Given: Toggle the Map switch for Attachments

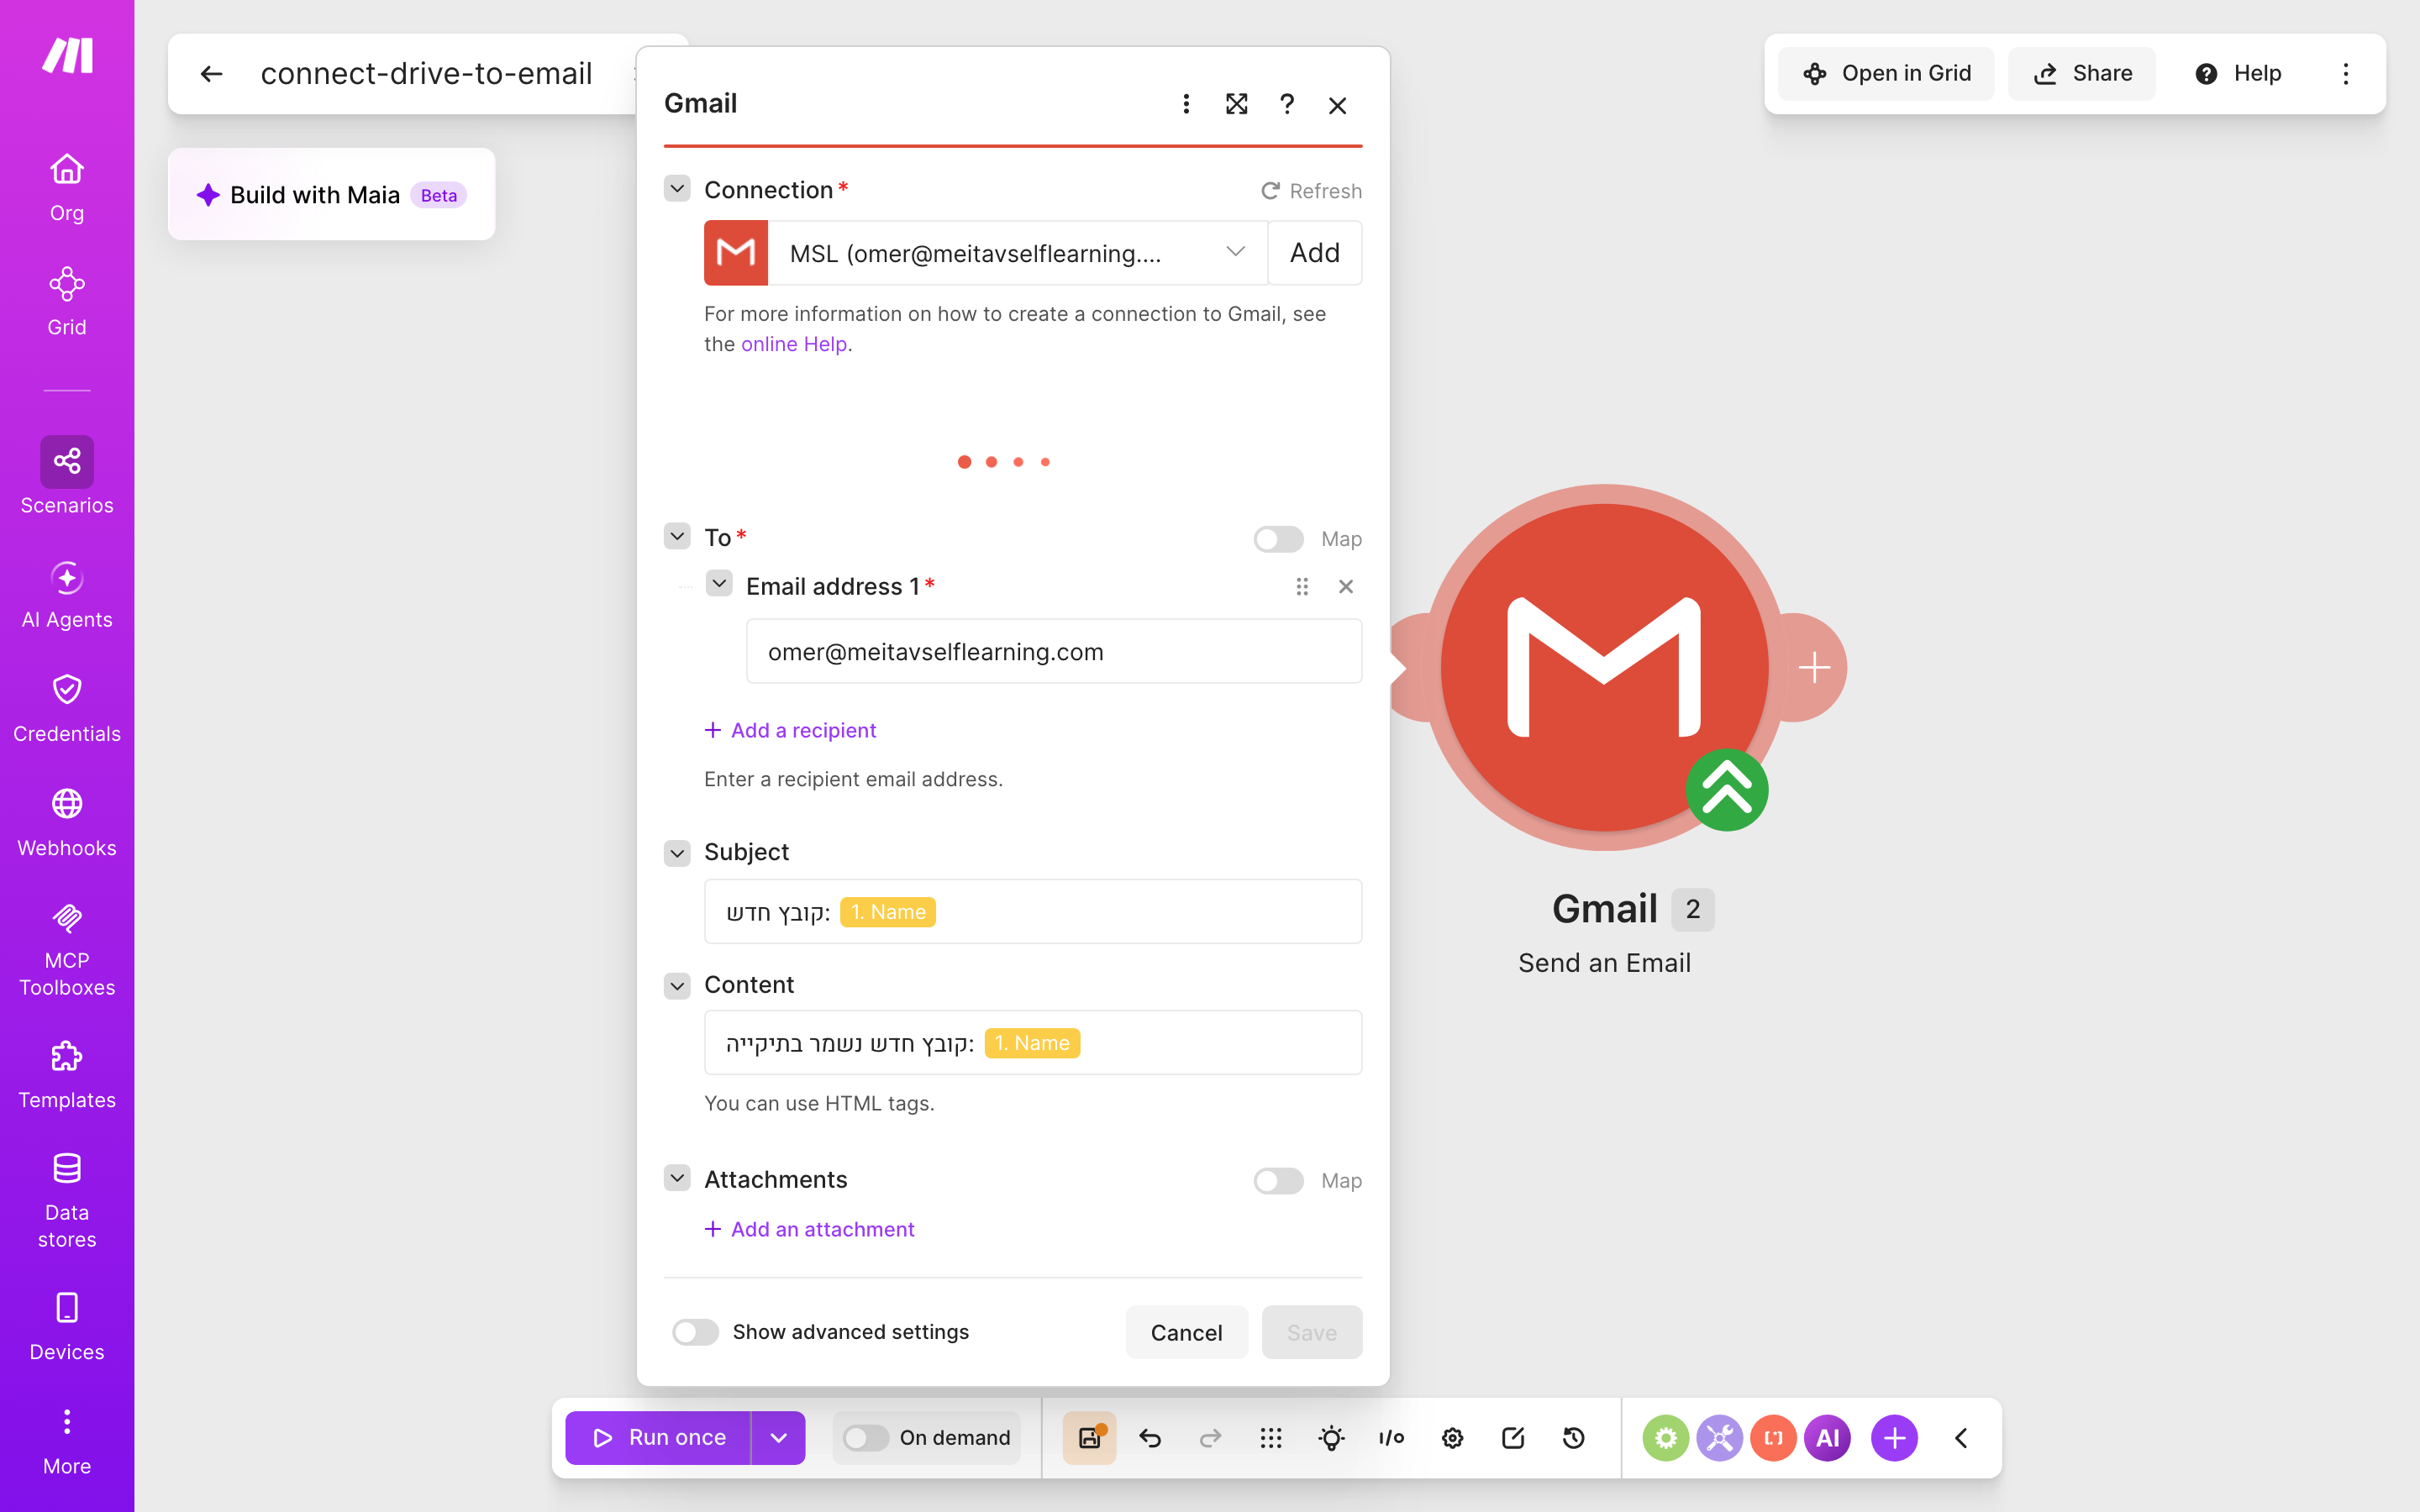Looking at the screenshot, I should (1279, 1181).
